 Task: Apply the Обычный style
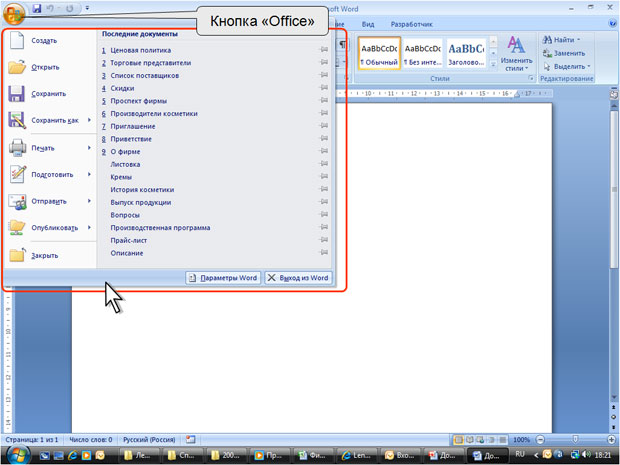tap(379, 53)
